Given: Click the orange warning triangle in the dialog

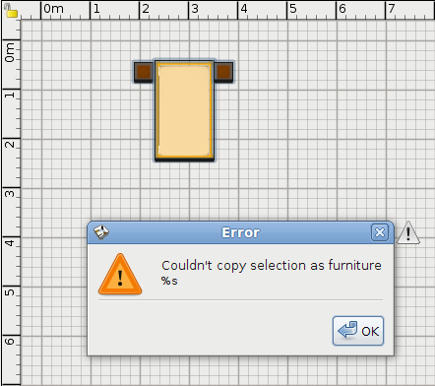Looking at the screenshot, I should point(120,275).
